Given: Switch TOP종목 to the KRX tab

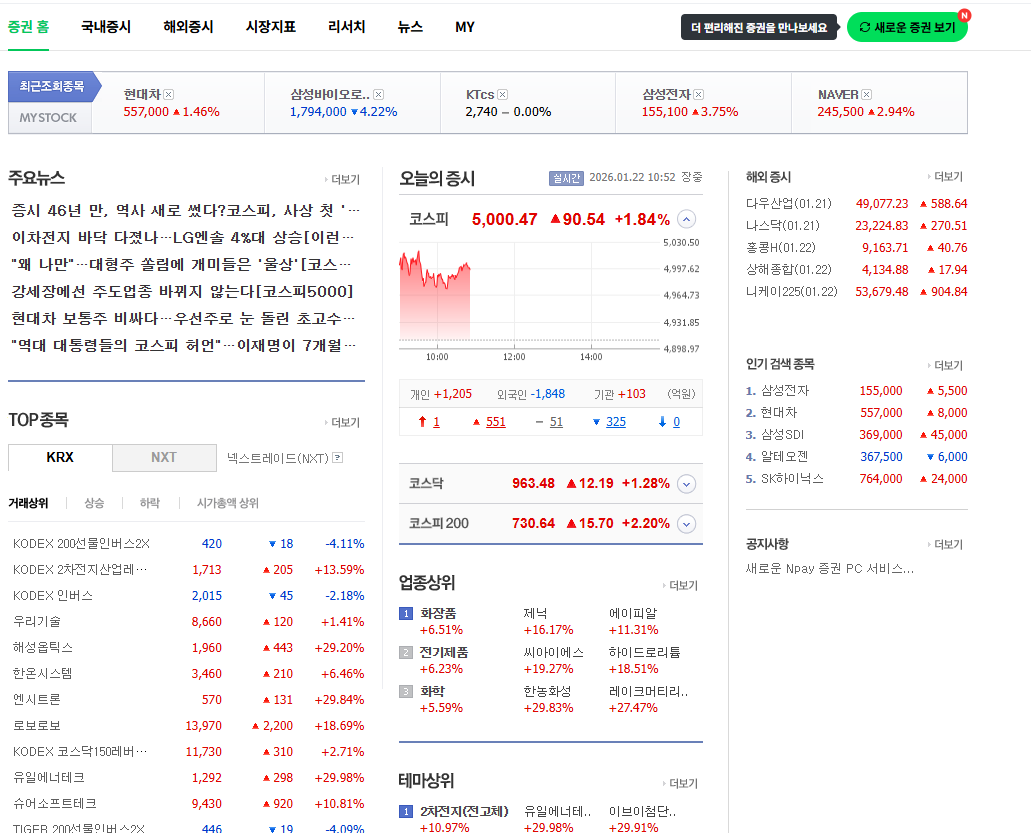Looking at the screenshot, I should pyautogui.click(x=60, y=458).
